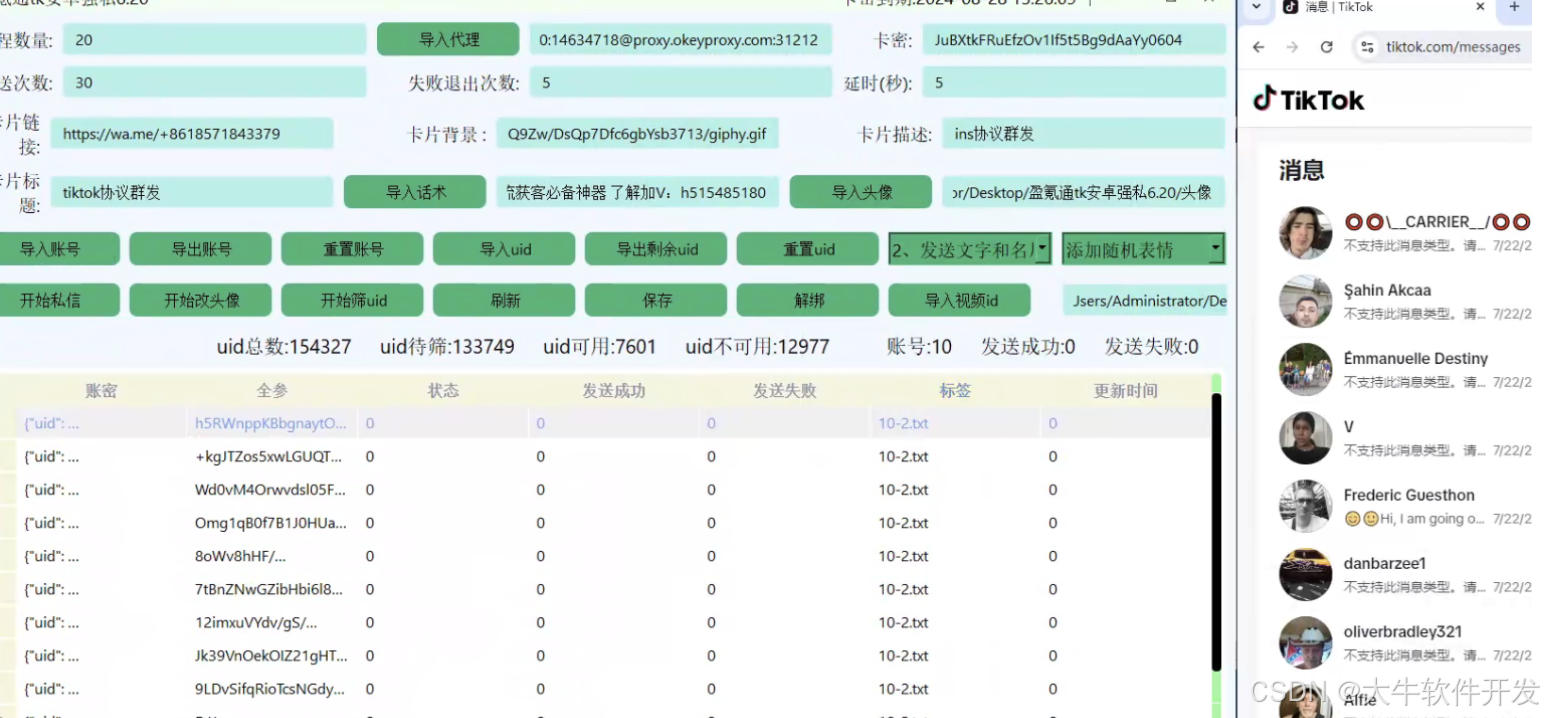Click the 标签 column header
The width and height of the screenshot is (1544, 718).
click(x=955, y=391)
